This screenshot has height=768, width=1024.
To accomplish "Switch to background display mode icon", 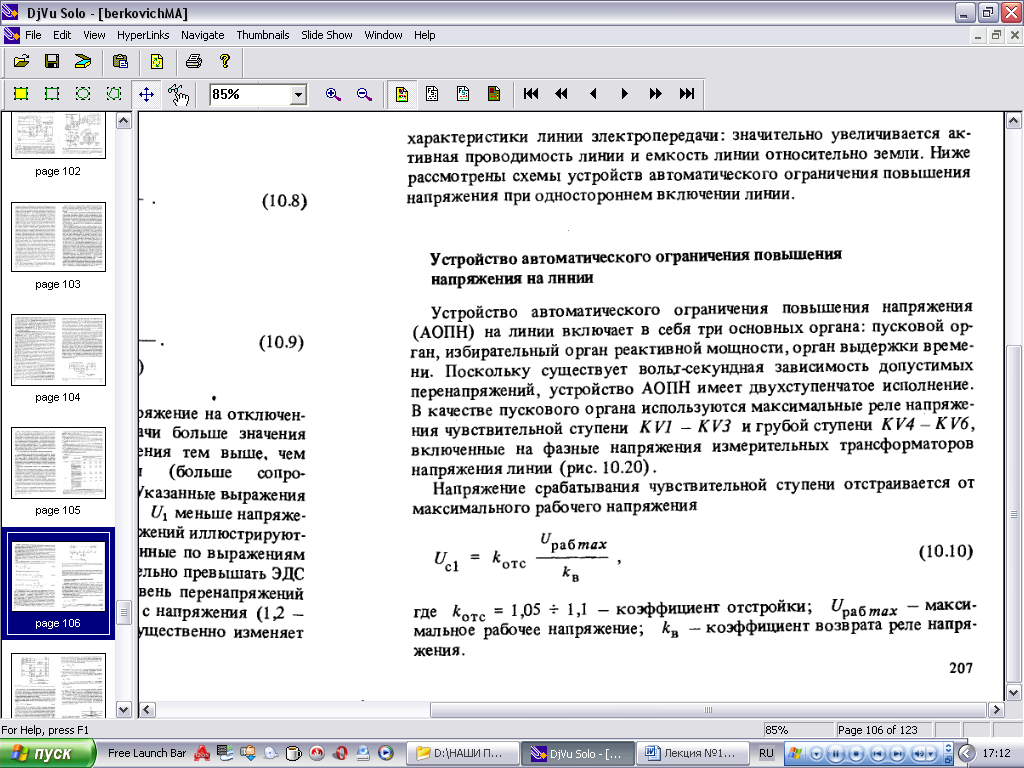I will (x=494, y=94).
